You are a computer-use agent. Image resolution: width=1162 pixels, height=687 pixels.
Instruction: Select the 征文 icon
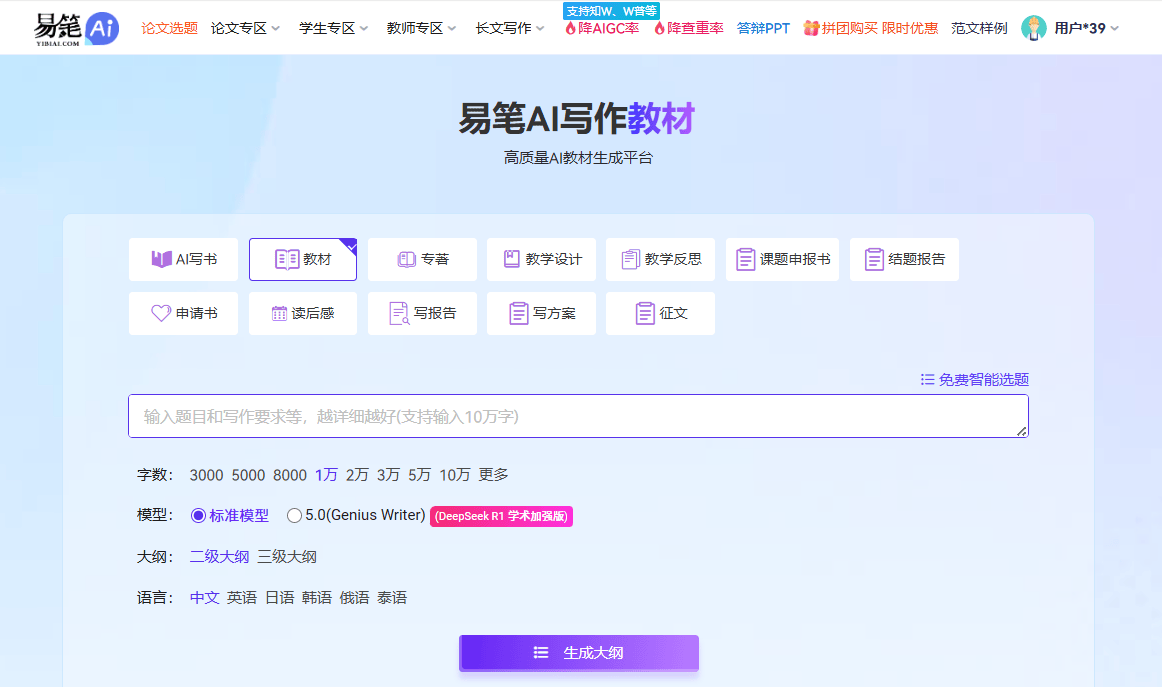660,313
